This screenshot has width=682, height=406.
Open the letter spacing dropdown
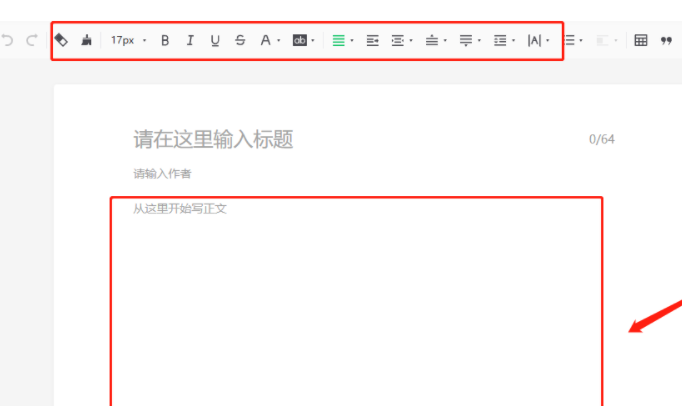tap(538, 41)
